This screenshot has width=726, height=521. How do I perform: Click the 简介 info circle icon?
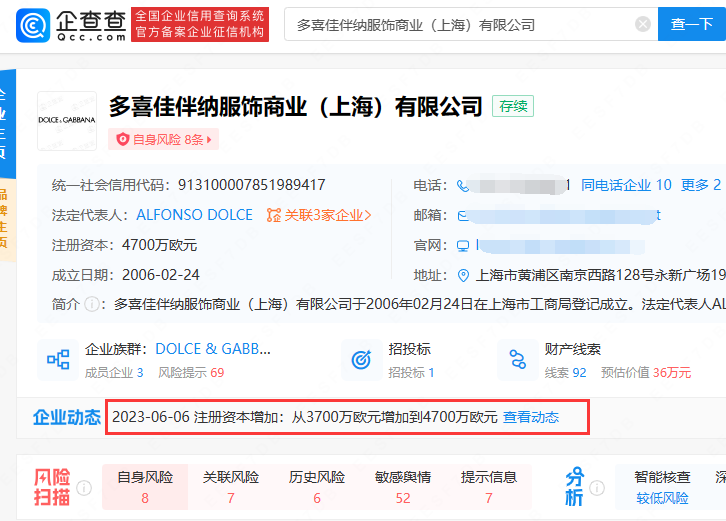coord(92,305)
